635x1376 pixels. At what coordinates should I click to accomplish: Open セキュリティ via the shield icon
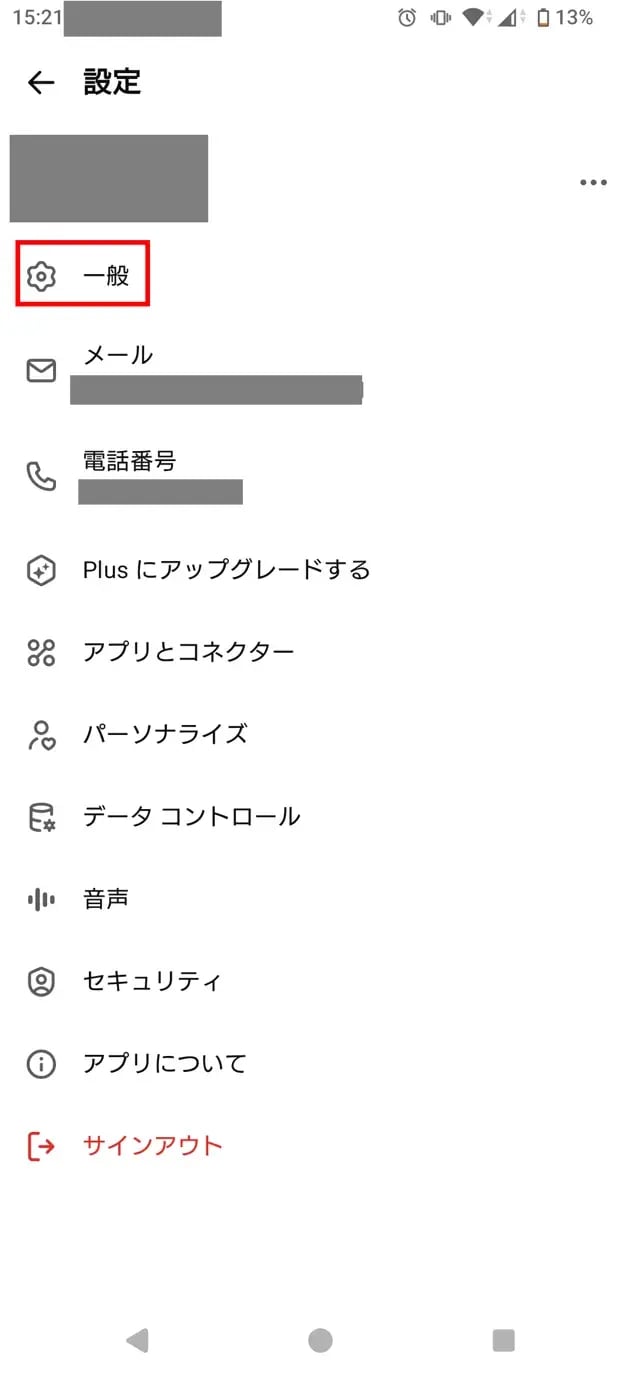point(40,981)
